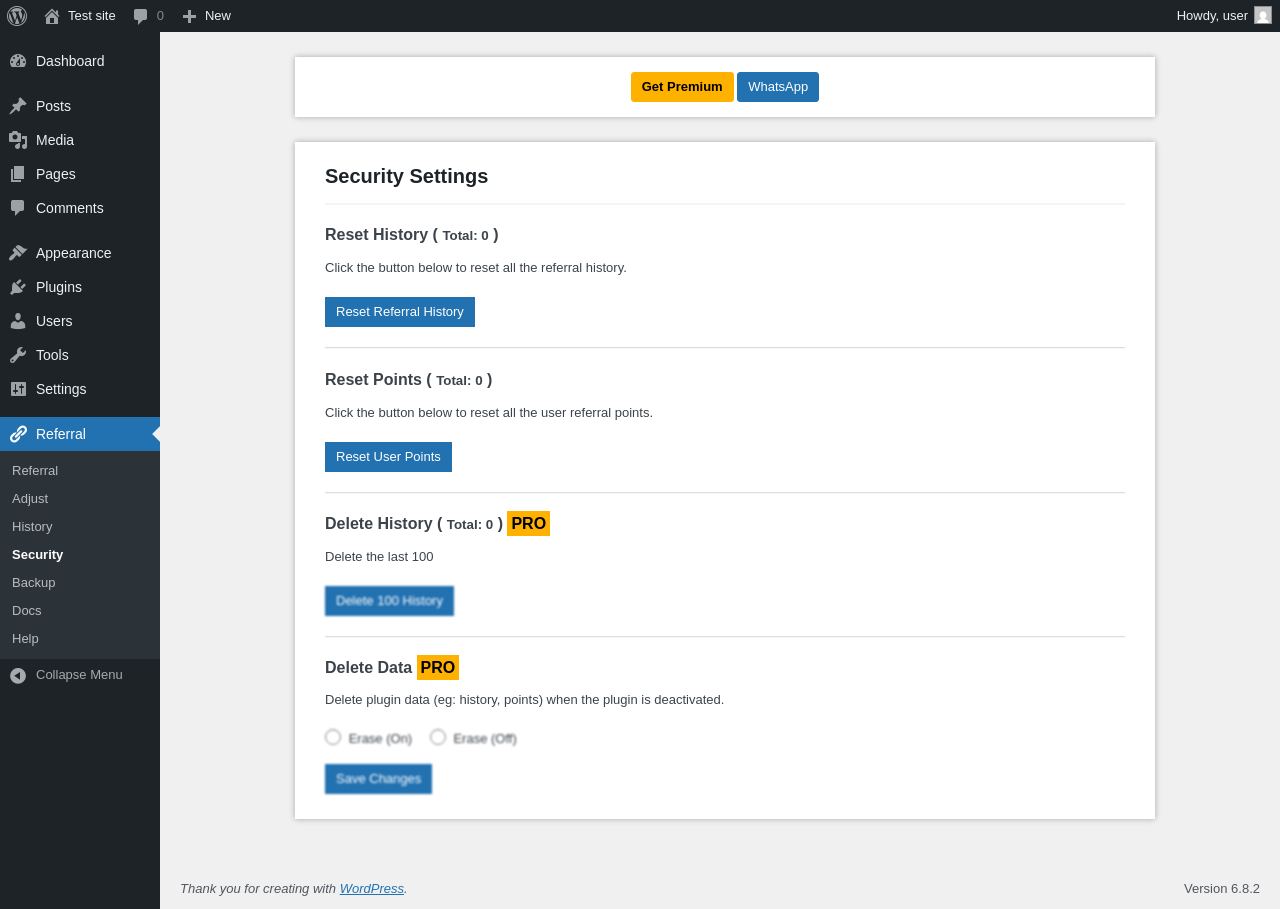
Task: Click the Comments sidebar icon
Action: pyautogui.click(x=18, y=208)
